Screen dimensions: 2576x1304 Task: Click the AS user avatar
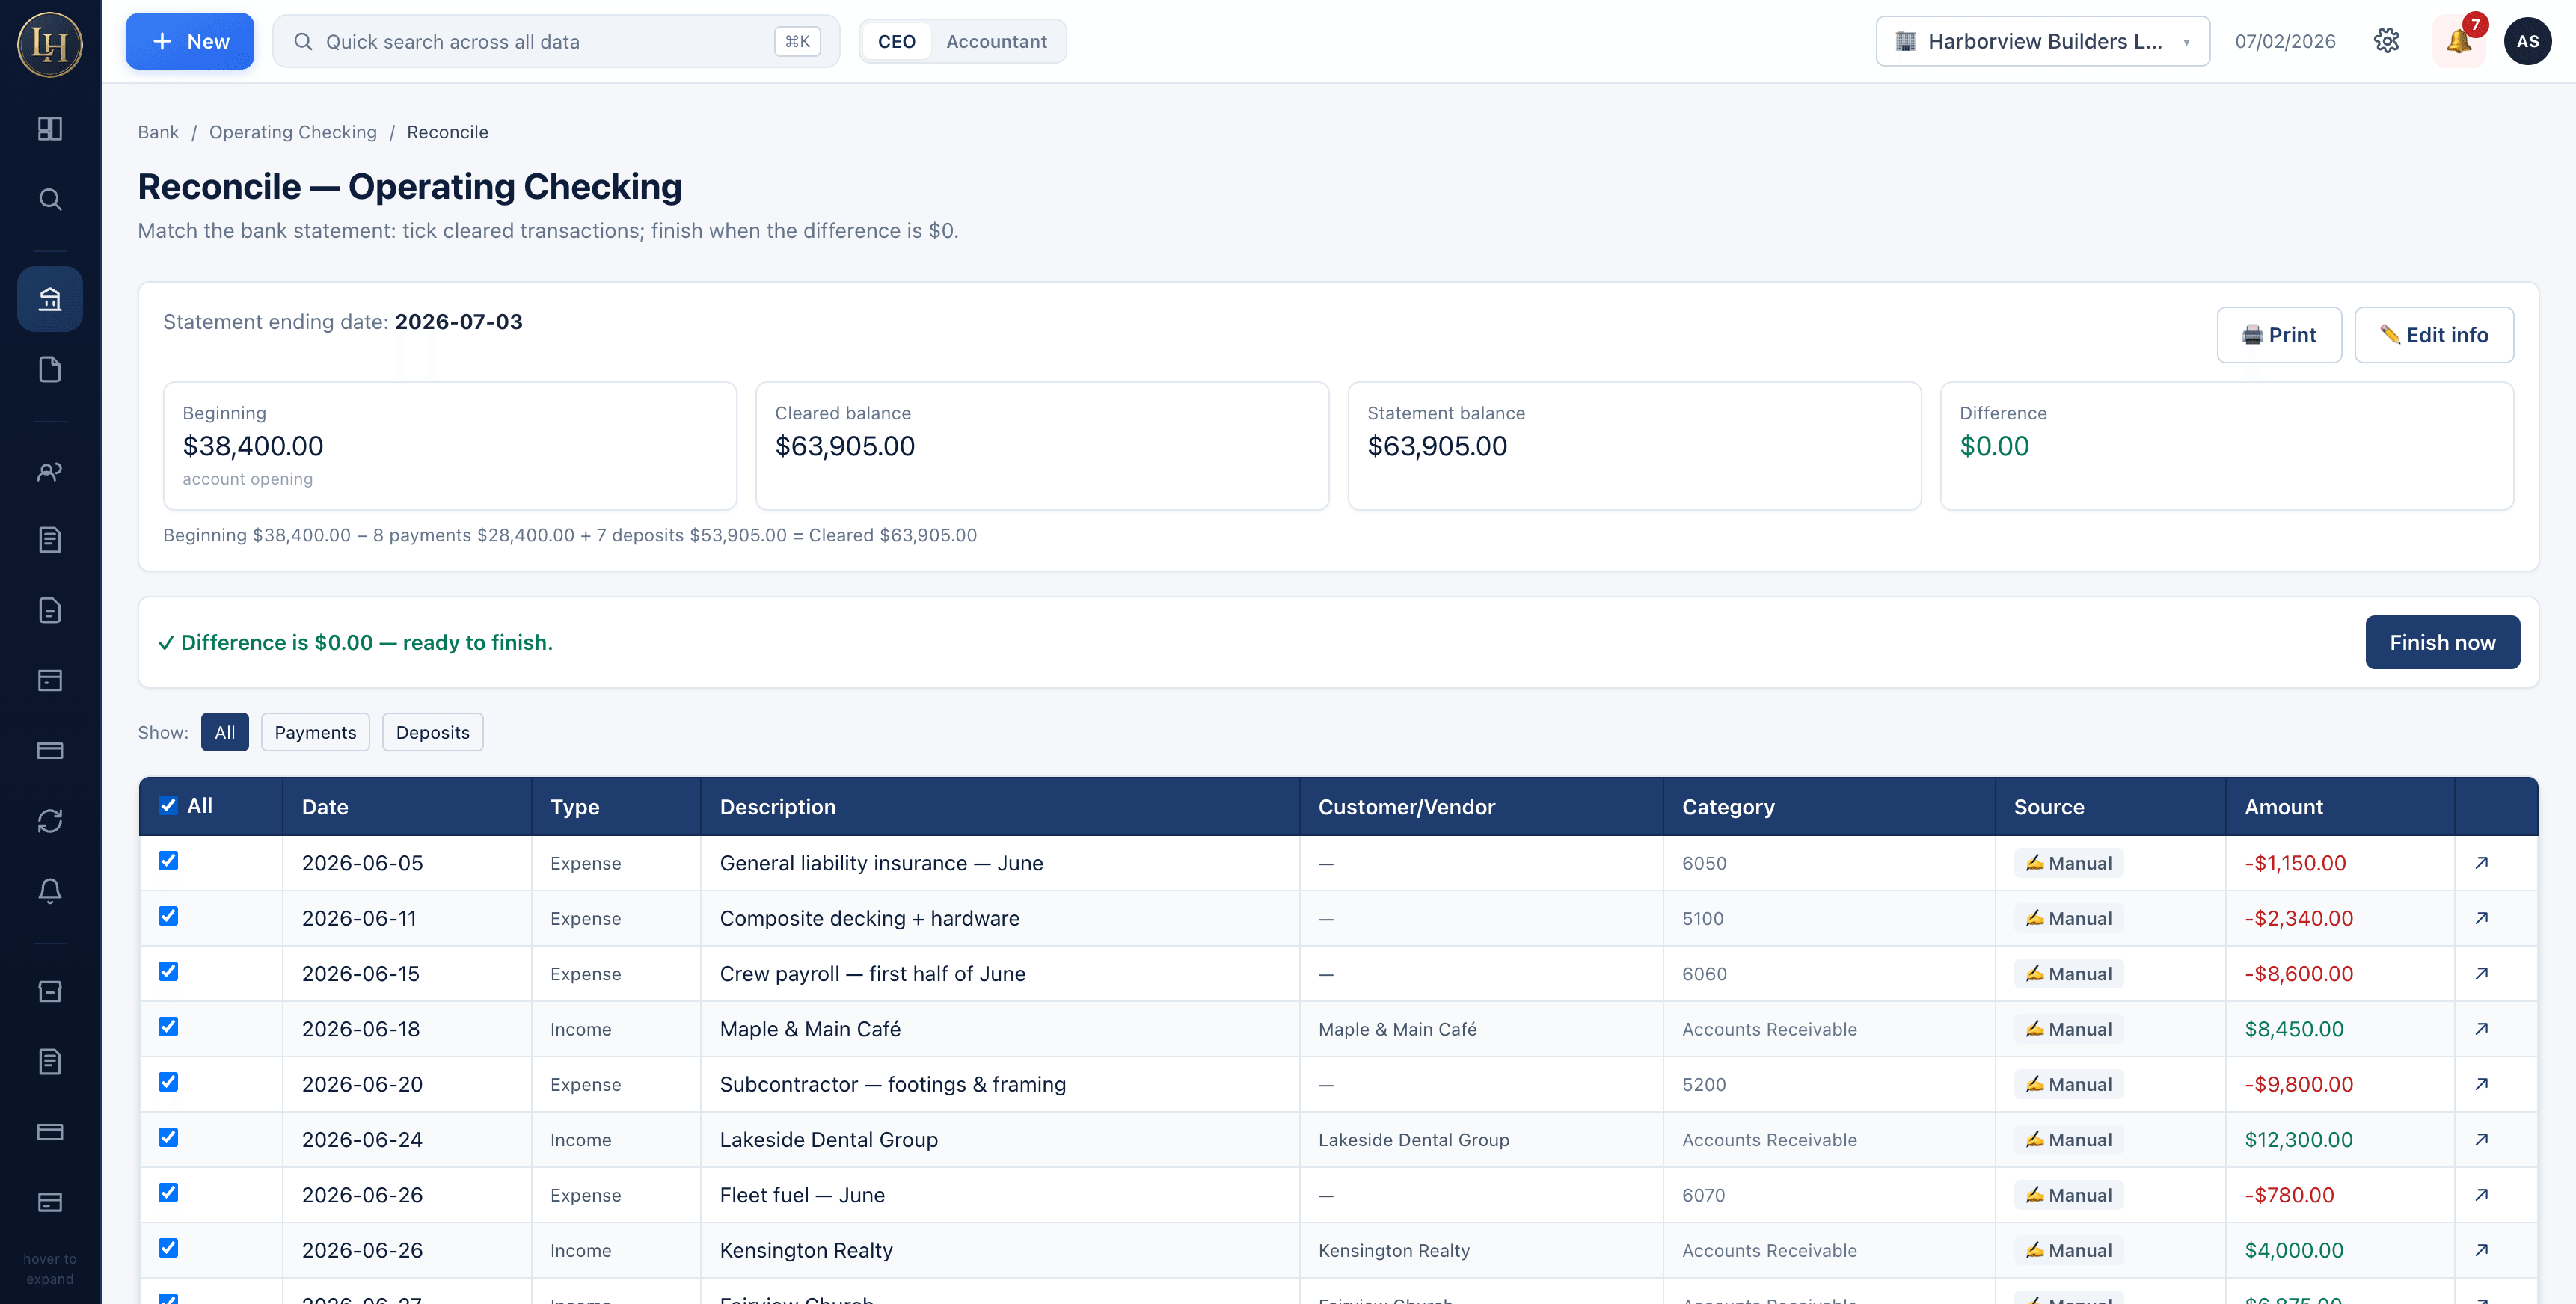[2527, 41]
